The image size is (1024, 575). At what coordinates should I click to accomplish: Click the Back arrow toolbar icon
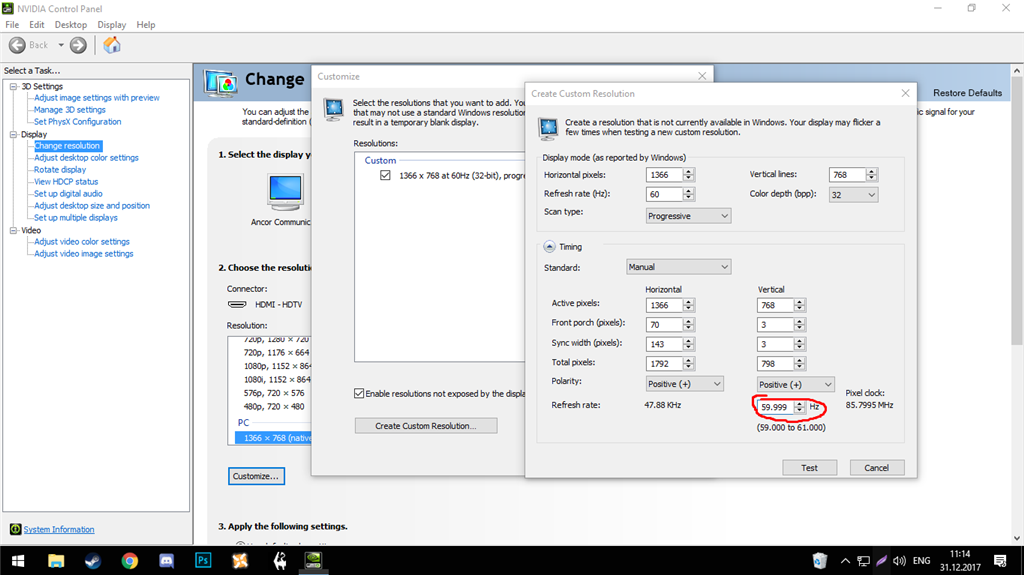18,45
